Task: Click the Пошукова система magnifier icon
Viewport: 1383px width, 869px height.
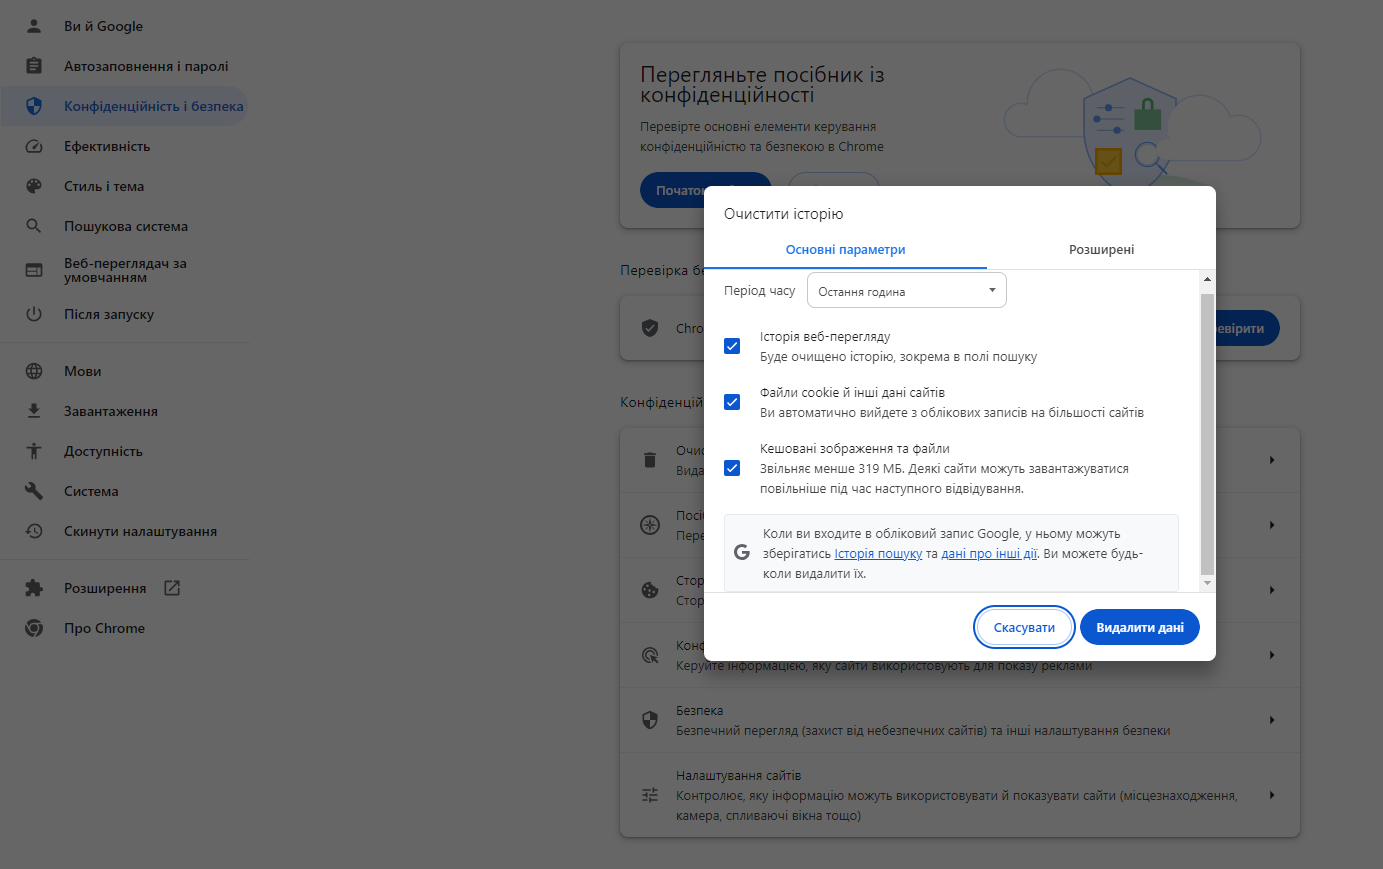Action: coord(33,225)
